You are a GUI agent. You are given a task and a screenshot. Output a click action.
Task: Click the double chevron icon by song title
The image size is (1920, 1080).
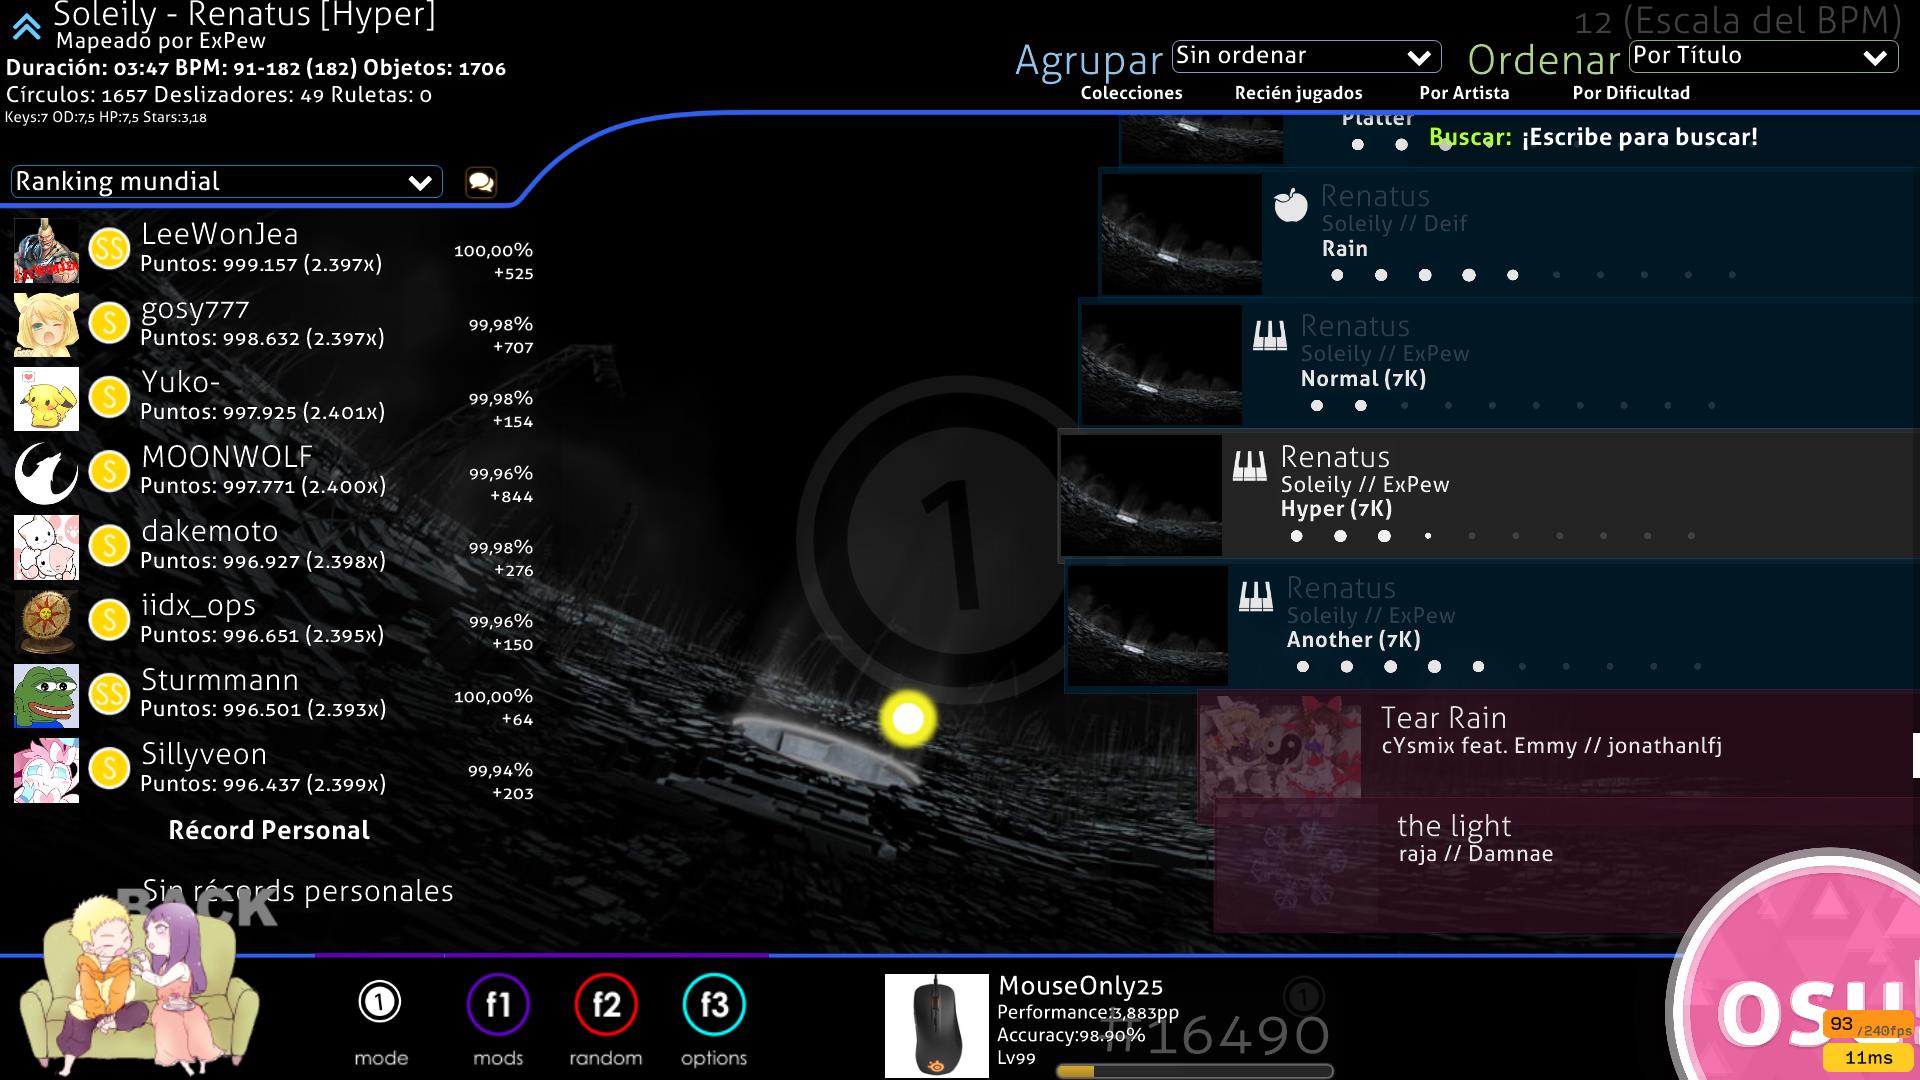tap(26, 27)
